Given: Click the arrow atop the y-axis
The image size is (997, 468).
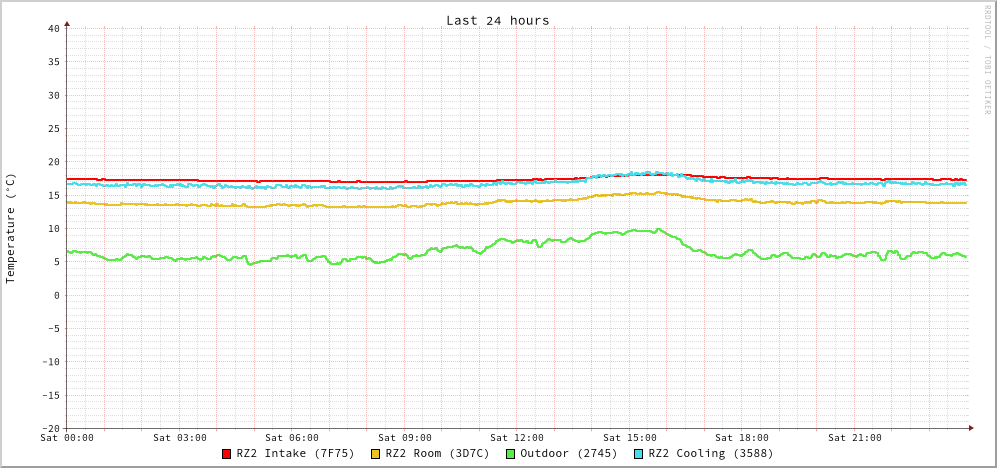Looking at the screenshot, I should (67, 23).
